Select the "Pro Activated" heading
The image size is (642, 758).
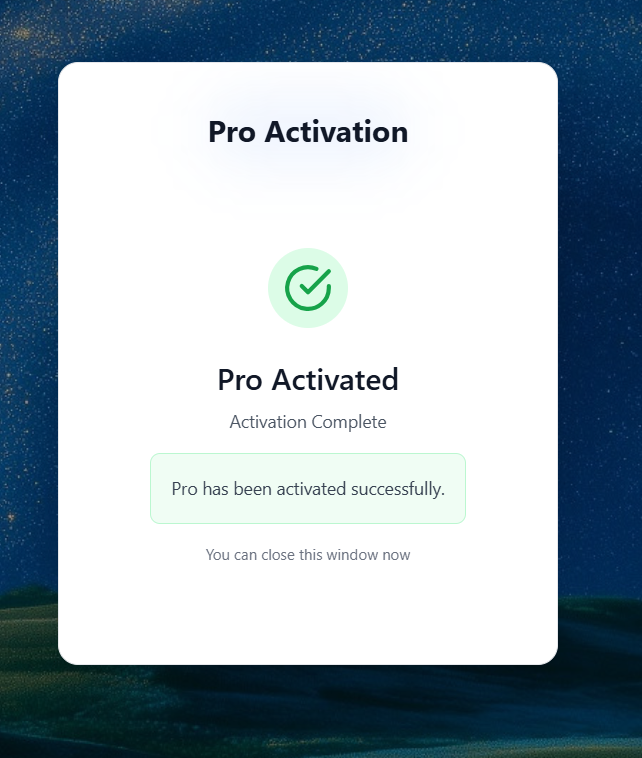308,379
